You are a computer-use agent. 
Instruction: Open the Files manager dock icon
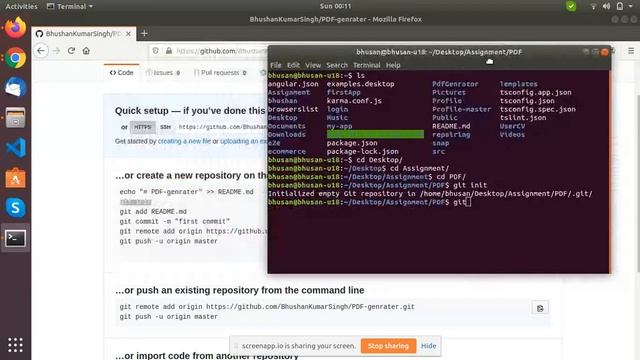[x=16, y=118]
